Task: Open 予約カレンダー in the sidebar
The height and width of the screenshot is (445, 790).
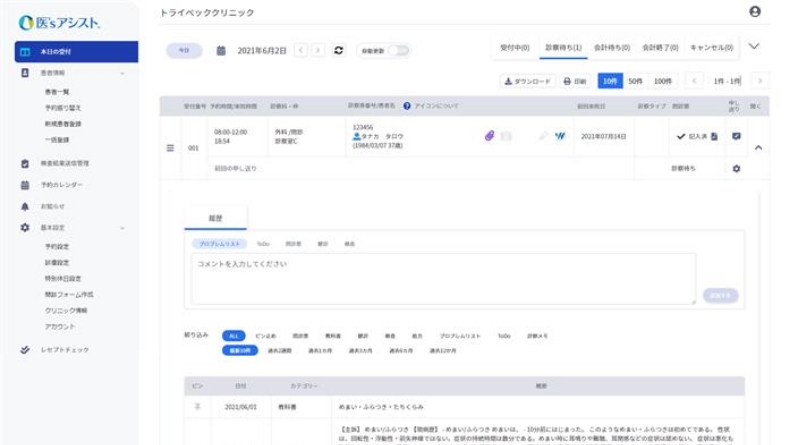Action: tap(62, 185)
